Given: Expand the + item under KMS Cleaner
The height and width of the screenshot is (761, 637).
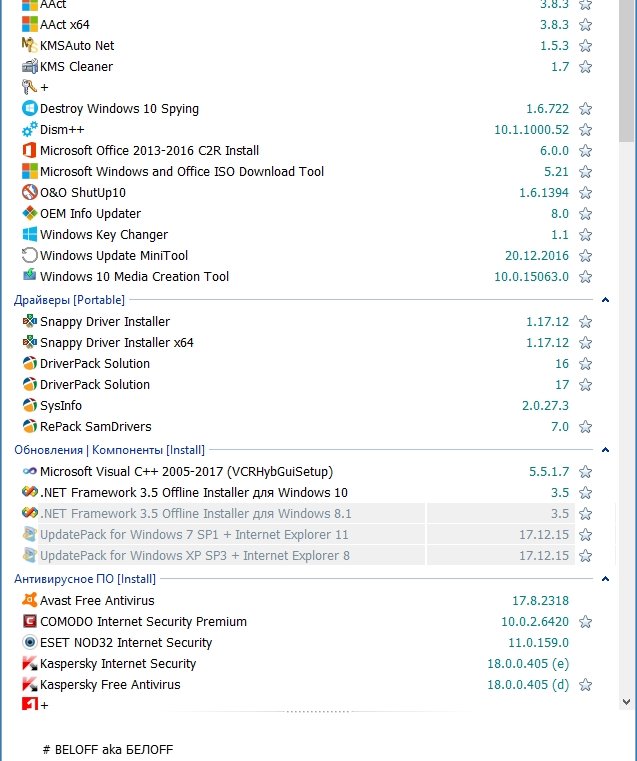Looking at the screenshot, I should click(x=44, y=87).
